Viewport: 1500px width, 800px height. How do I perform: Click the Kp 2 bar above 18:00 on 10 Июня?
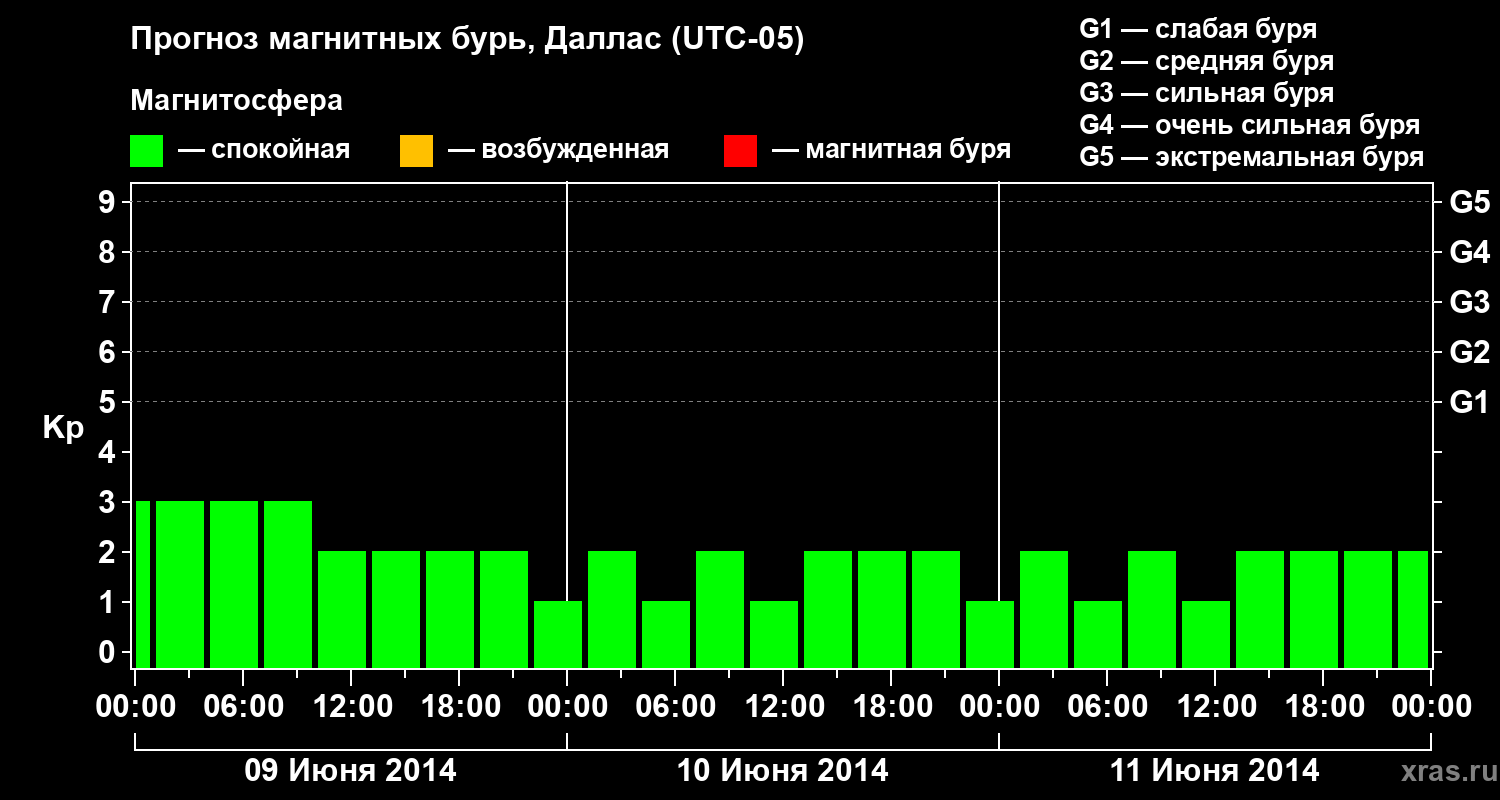[882, 609]
